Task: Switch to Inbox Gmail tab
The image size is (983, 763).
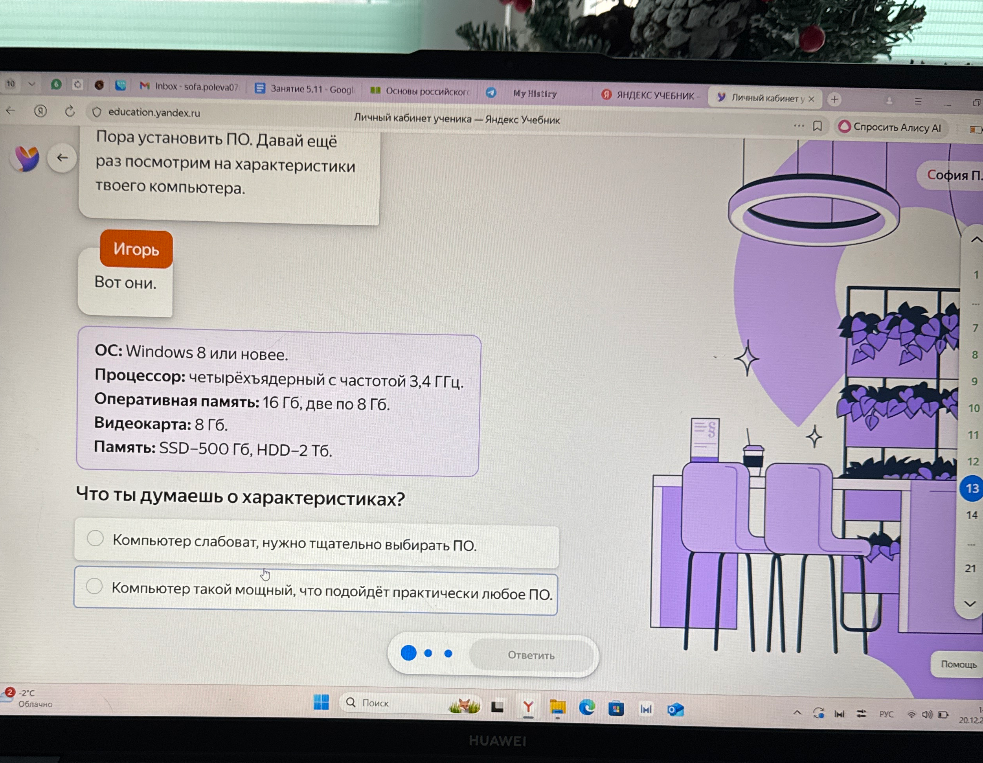Action: coord(189,87)
